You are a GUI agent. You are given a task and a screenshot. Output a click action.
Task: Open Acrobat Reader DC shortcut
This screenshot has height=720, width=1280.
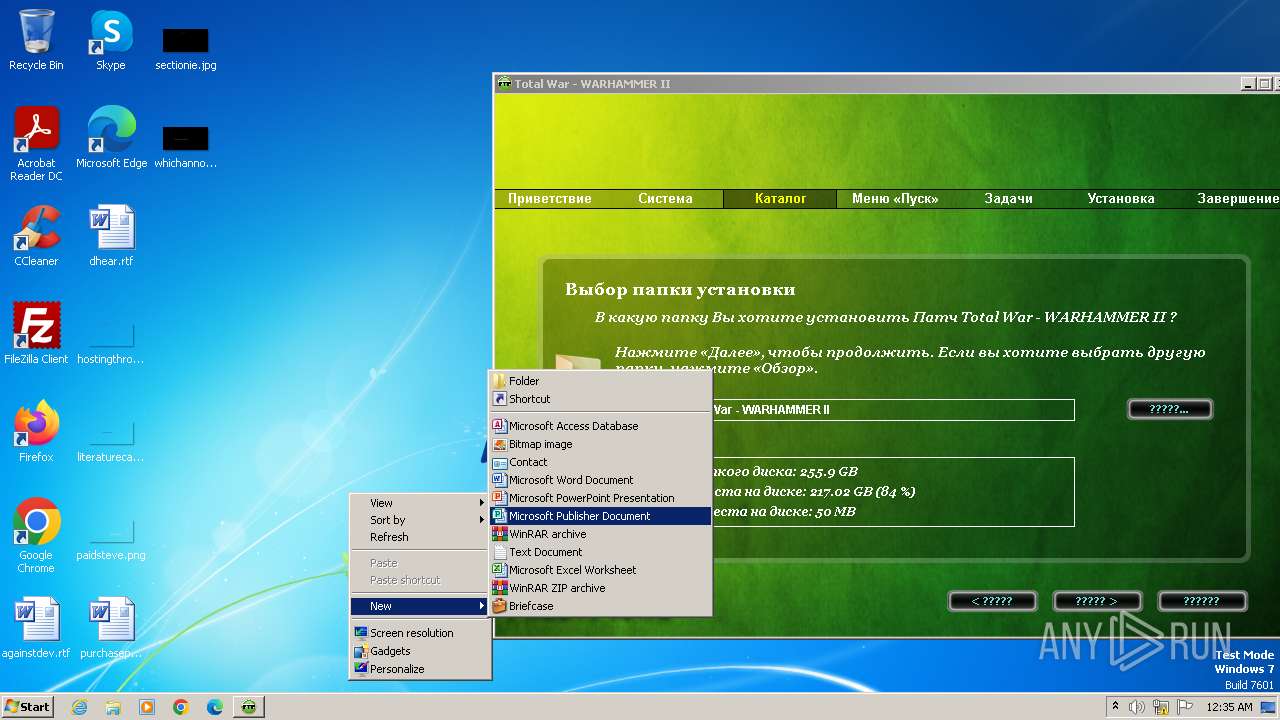(x=36, y=144)
